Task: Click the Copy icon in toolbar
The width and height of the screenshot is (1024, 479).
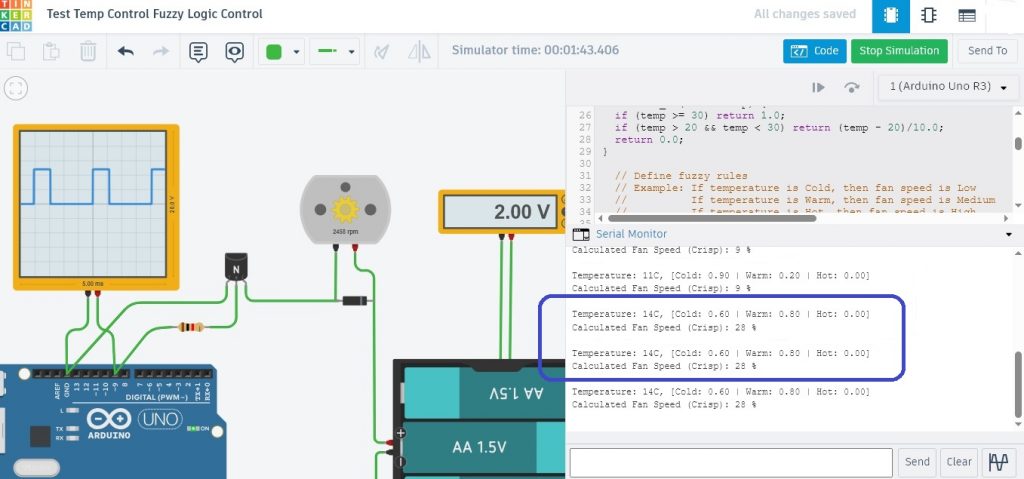Action: [16, 51]
